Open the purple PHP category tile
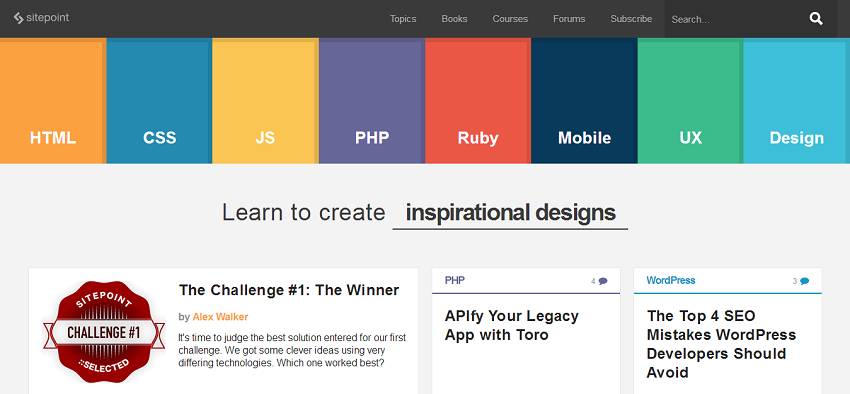 click(x=371, y=101)
